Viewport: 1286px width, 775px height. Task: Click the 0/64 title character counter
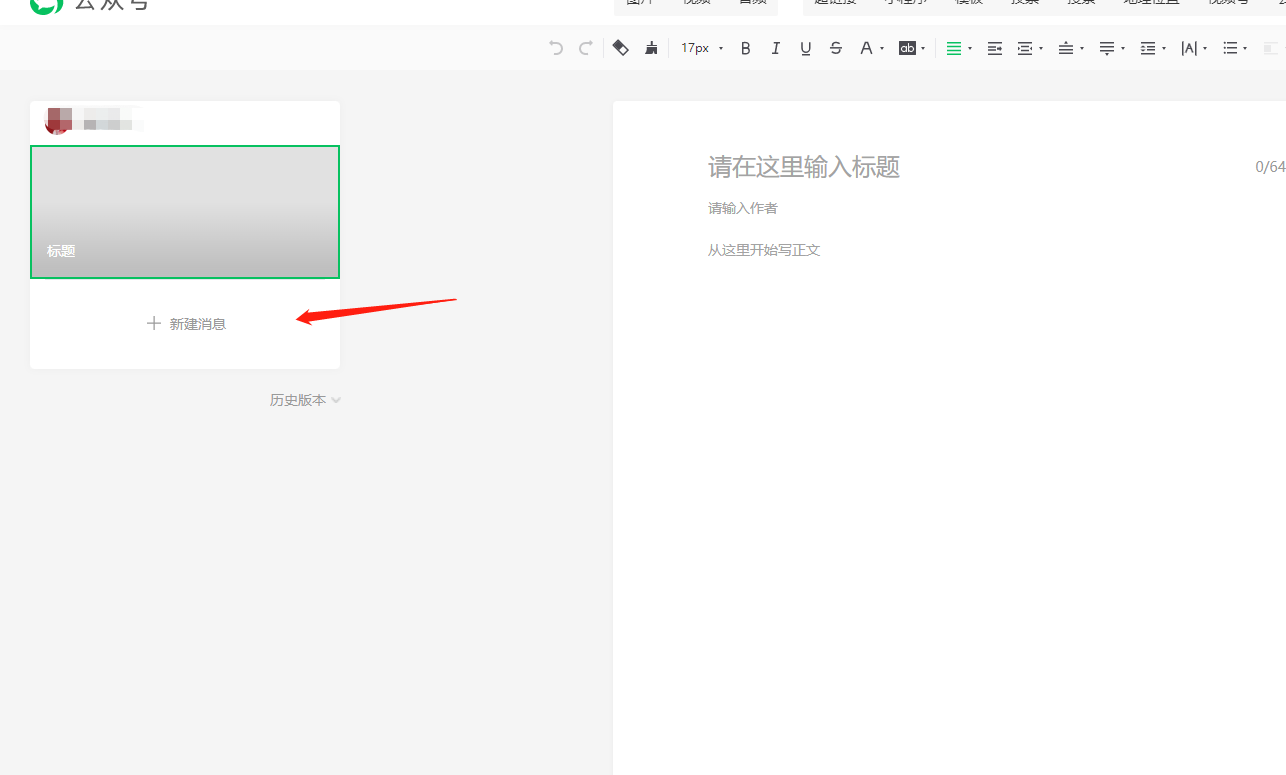(1270, 167)
